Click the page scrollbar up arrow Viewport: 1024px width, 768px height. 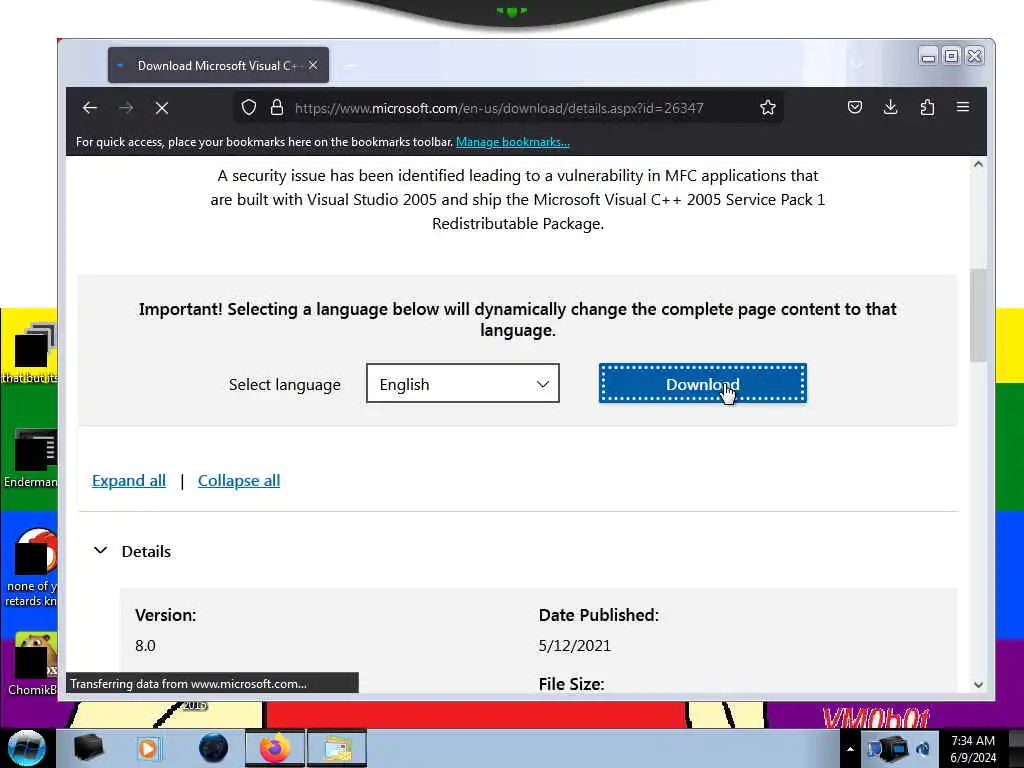978,165
